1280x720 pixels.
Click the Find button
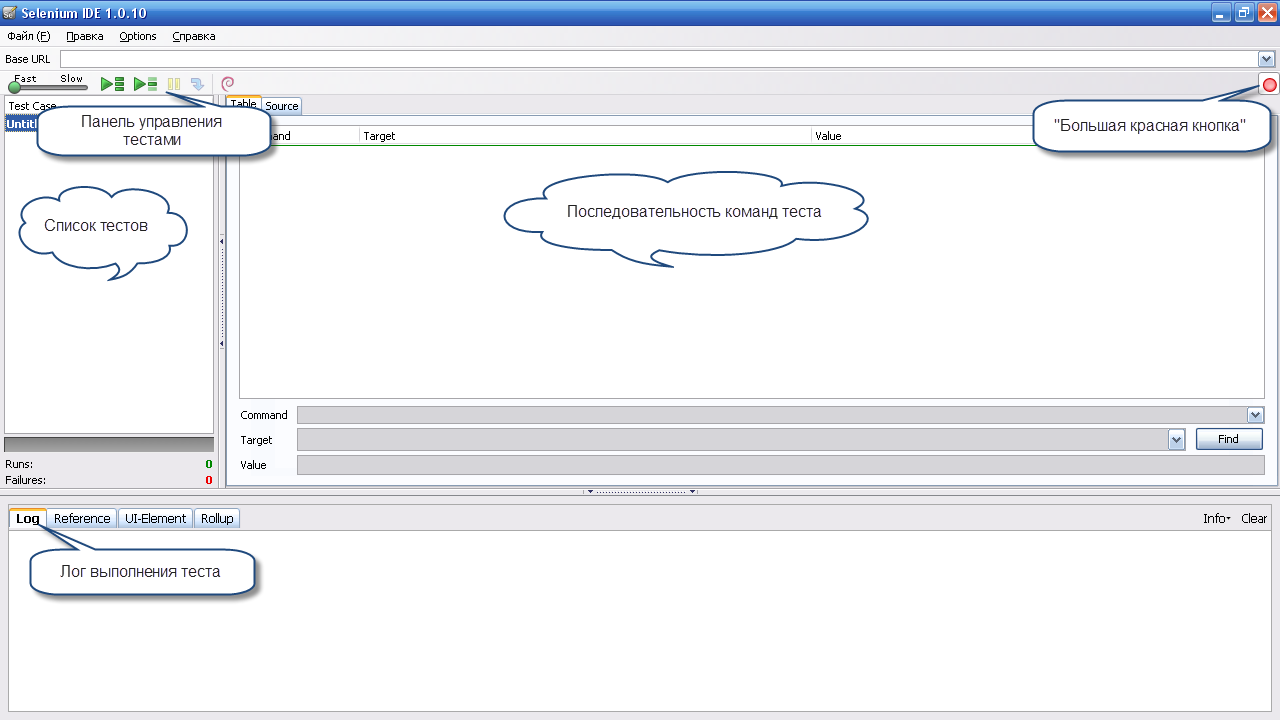1229,439
